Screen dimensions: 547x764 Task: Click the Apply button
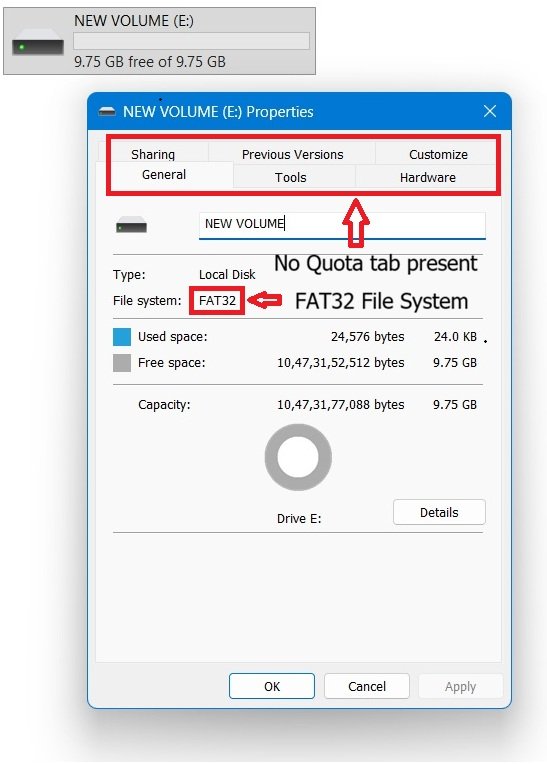460,686
